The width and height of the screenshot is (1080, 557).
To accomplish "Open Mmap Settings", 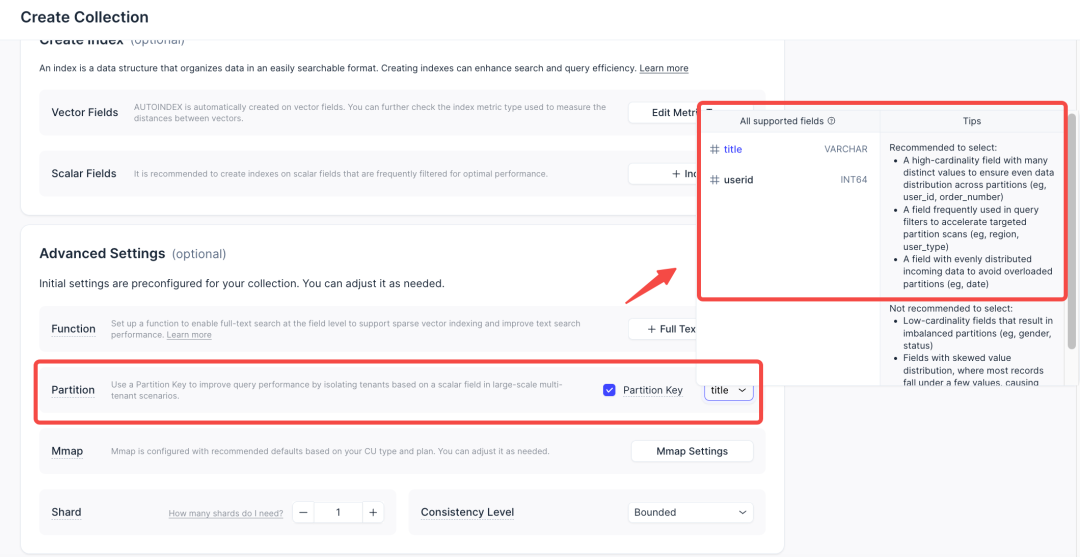I will [x=691, y=451].
